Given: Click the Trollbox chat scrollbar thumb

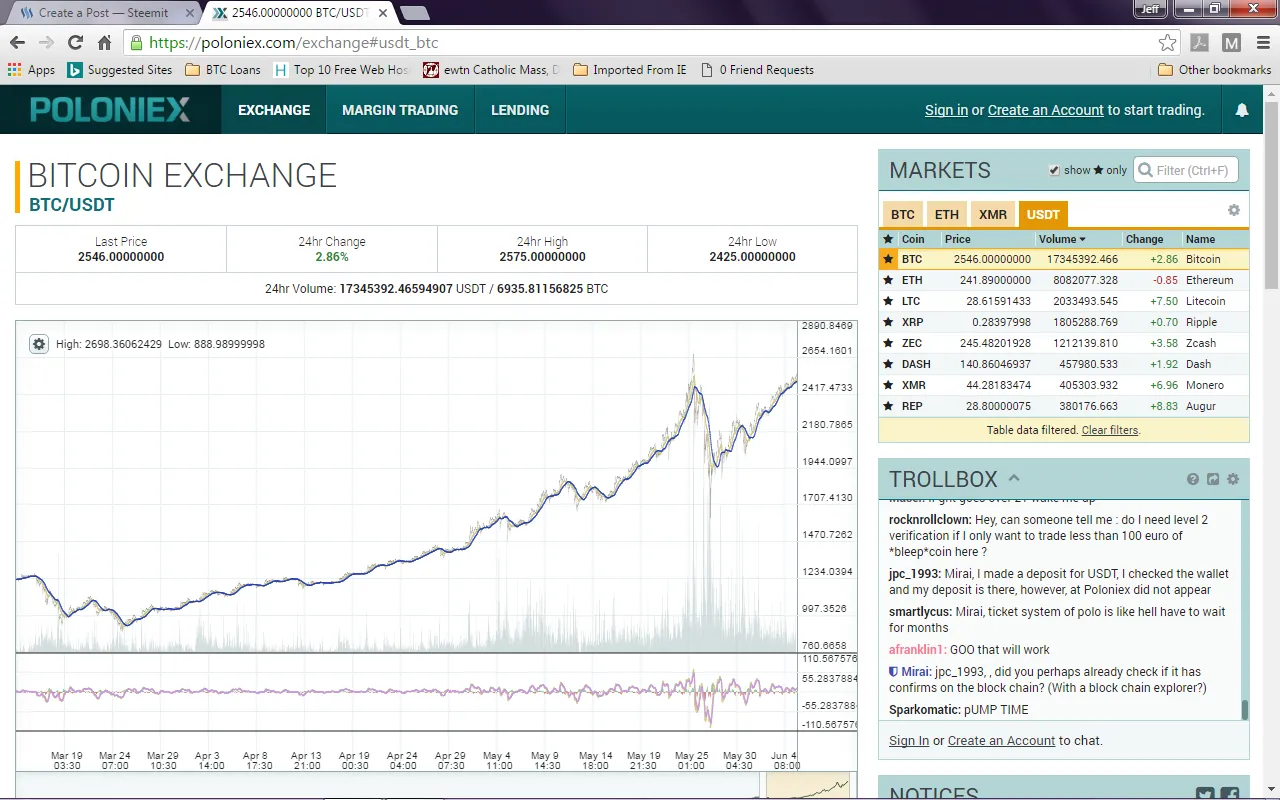Looking at the screenshot, I should (x=1245, y=709).
